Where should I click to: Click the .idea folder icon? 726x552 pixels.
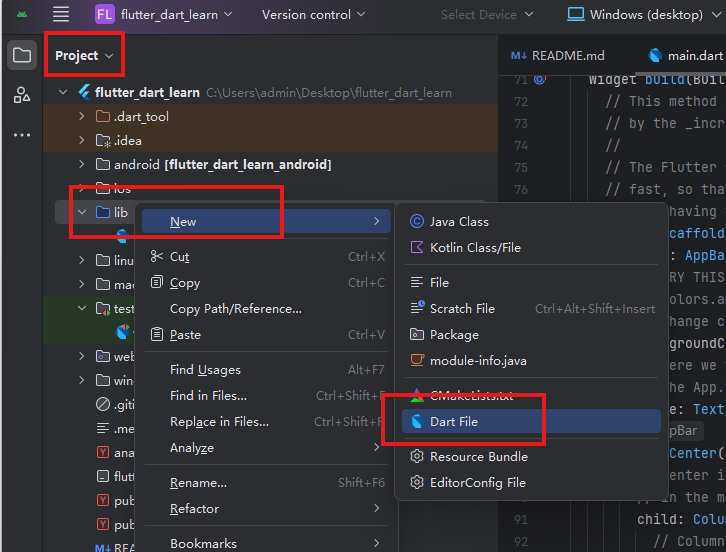coord(103,140)
